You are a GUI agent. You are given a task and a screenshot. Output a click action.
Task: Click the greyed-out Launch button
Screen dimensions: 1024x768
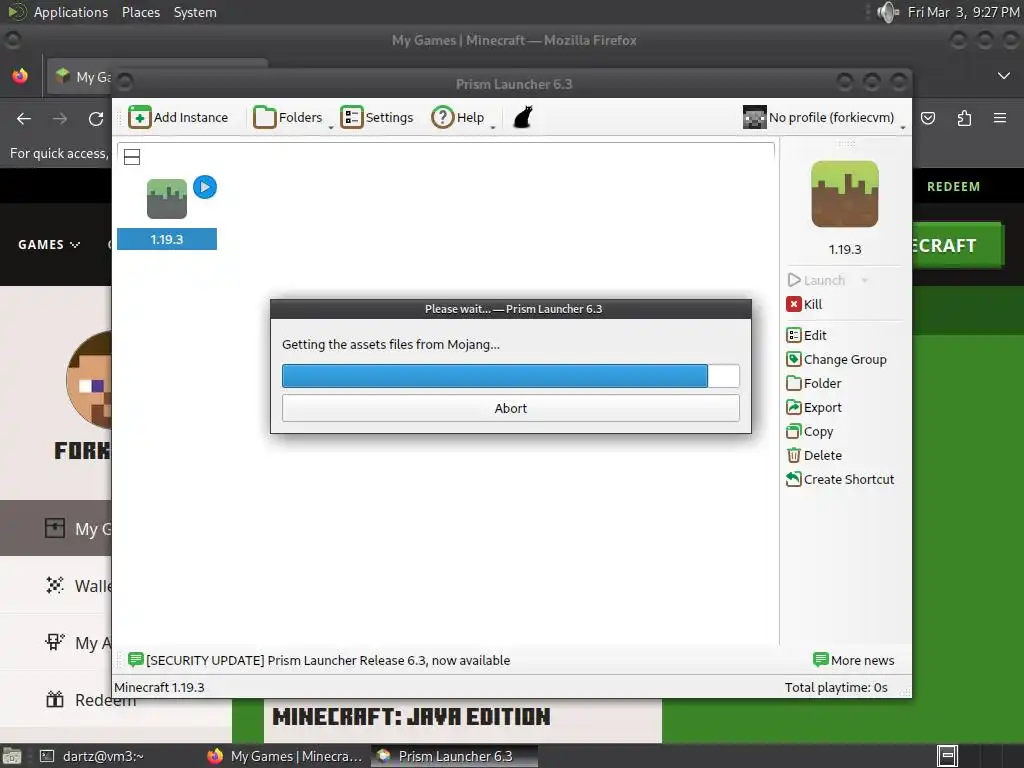[x=816, y=280]
